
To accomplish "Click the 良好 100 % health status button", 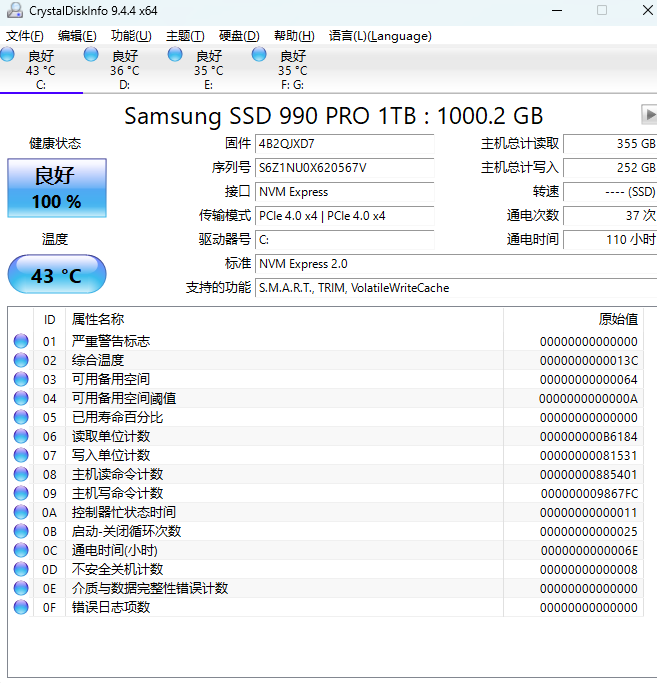I will pos(57,188).
